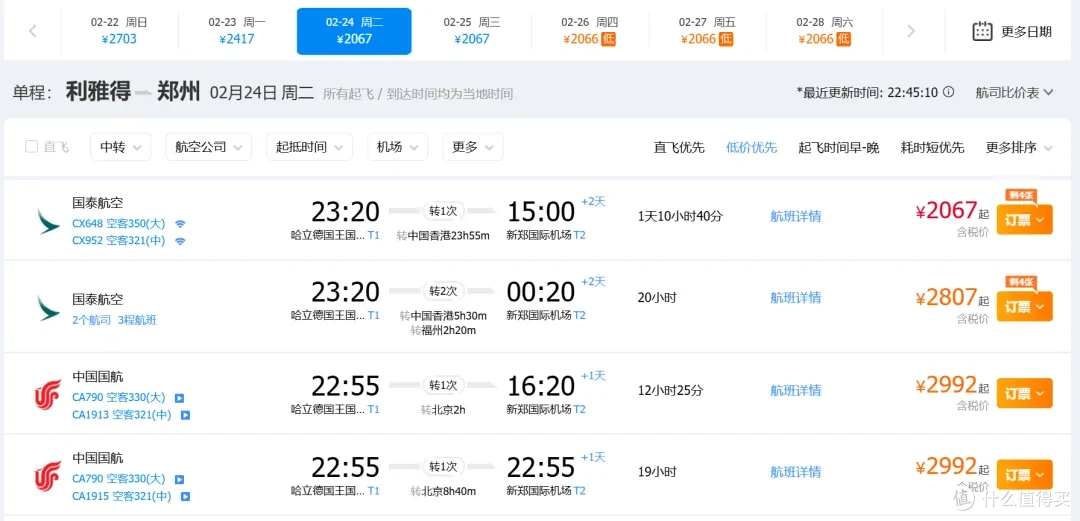Click 12小时25分 duration text

[670, 391]
